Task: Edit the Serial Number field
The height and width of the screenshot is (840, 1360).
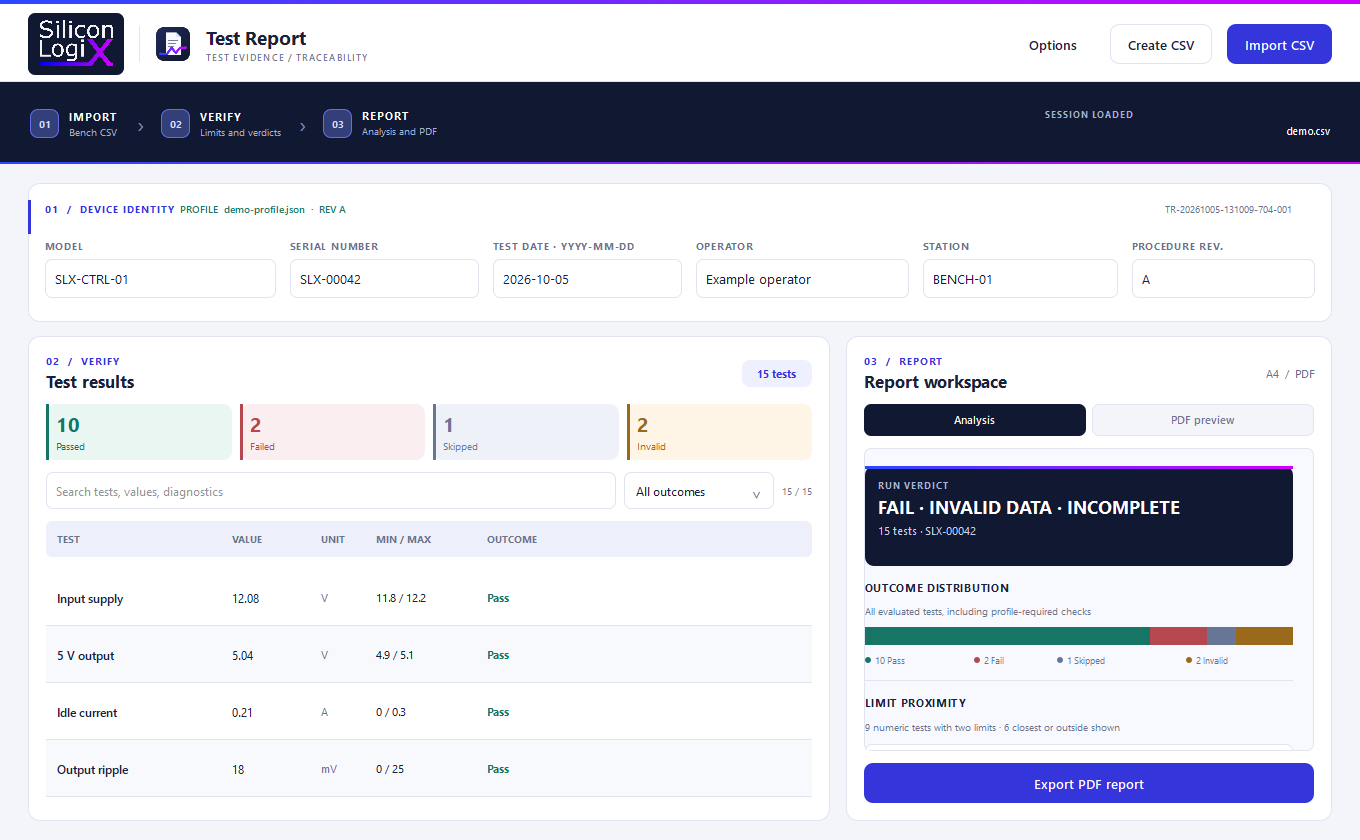Action: pyautogui.click(x=384, y=279)
